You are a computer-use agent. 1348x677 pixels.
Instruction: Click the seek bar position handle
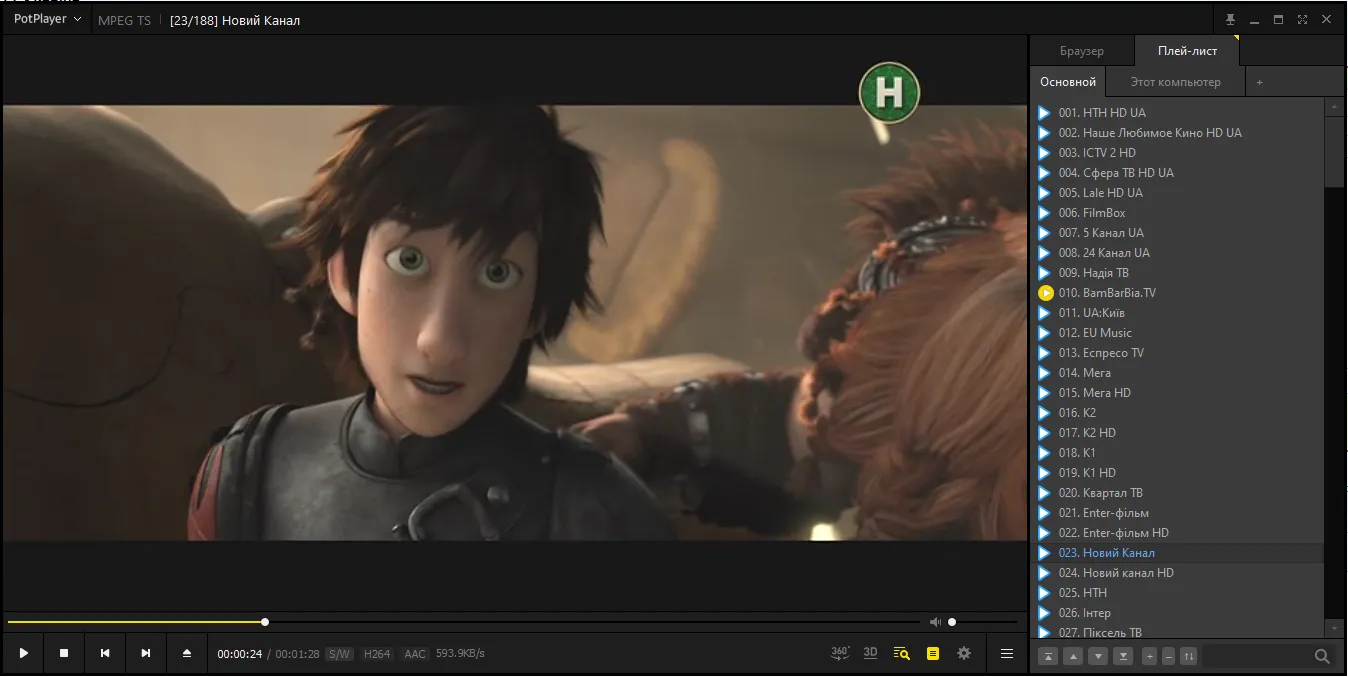tap(265, 622)
